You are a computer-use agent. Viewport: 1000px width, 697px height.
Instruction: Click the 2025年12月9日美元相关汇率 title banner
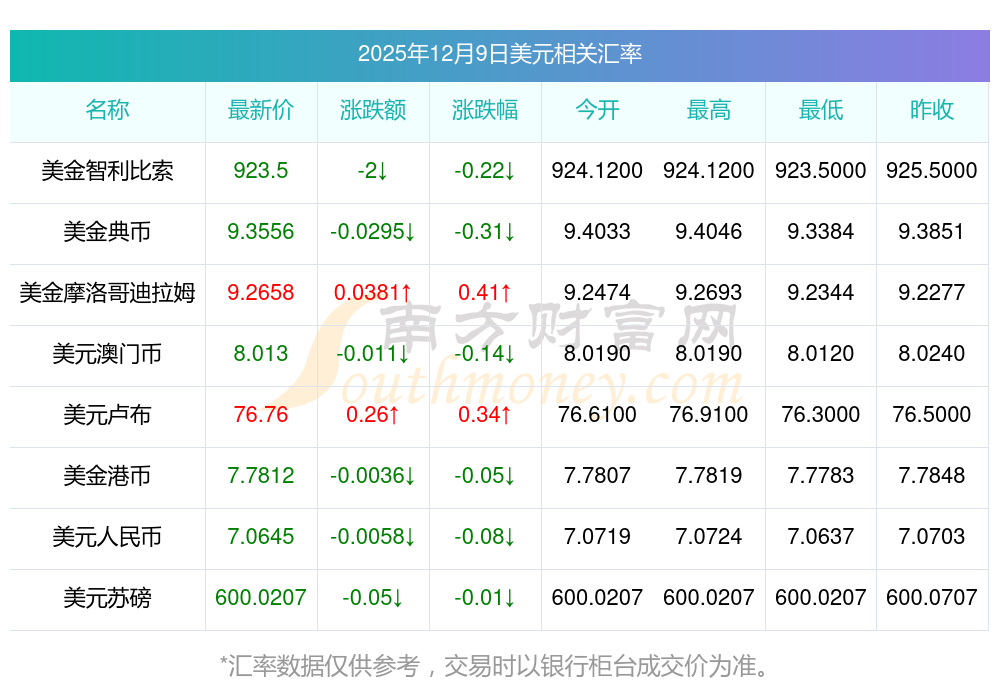click(x=499, y=54)
